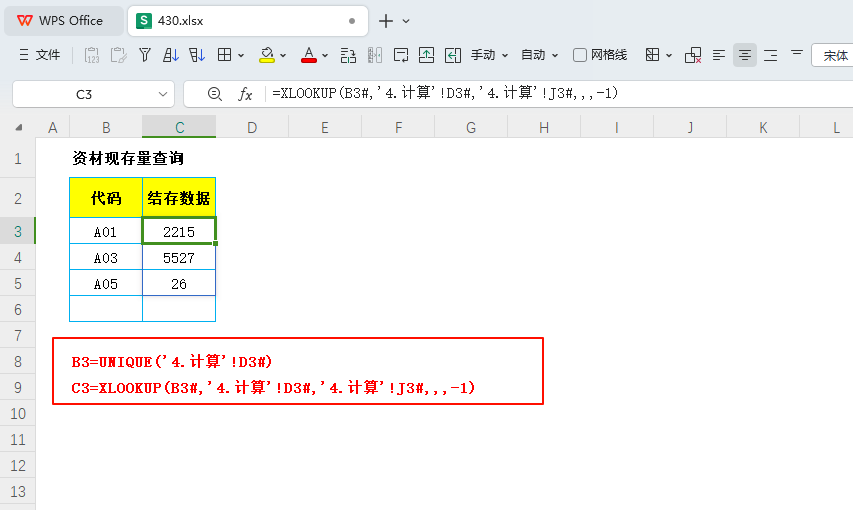Open the 自动 dropdown
The image size is (853, 510).
[539, 55]
